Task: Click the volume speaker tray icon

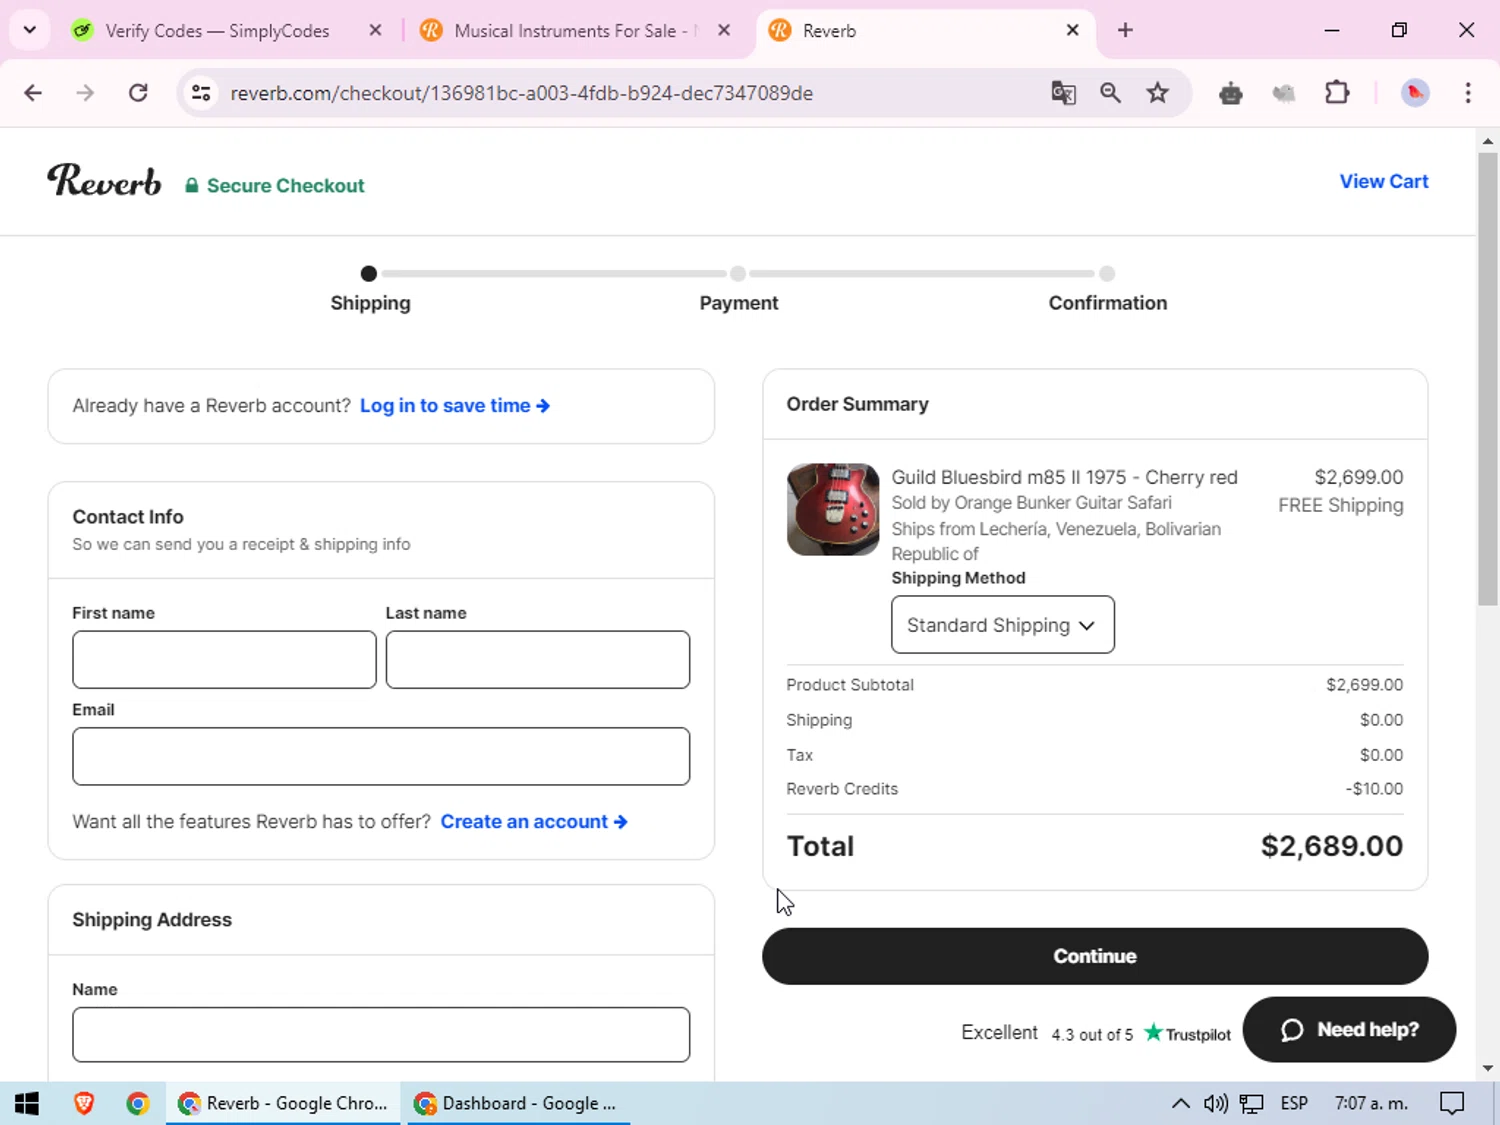Action: coord(1215,1103)
